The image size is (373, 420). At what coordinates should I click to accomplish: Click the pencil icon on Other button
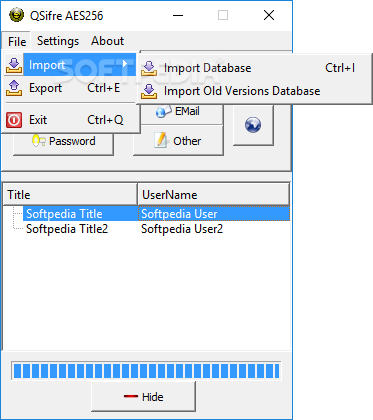161,140
